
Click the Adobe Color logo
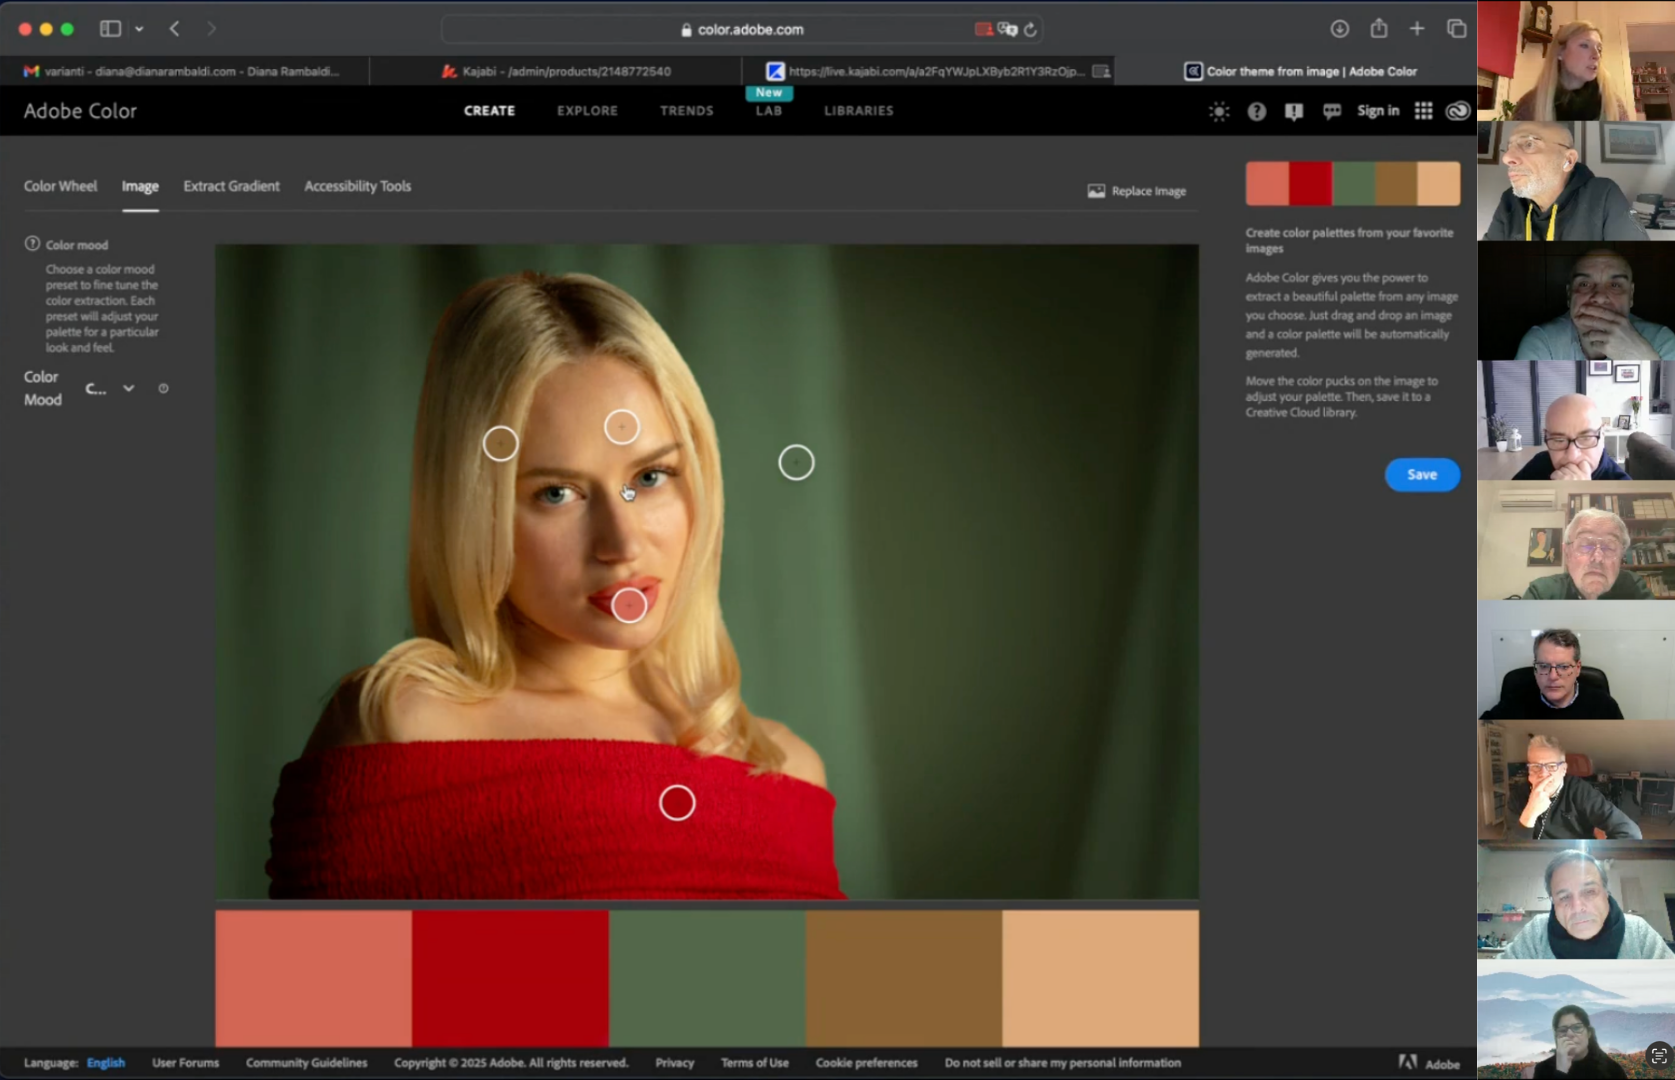pyautogui.click(x=80, y=111)
